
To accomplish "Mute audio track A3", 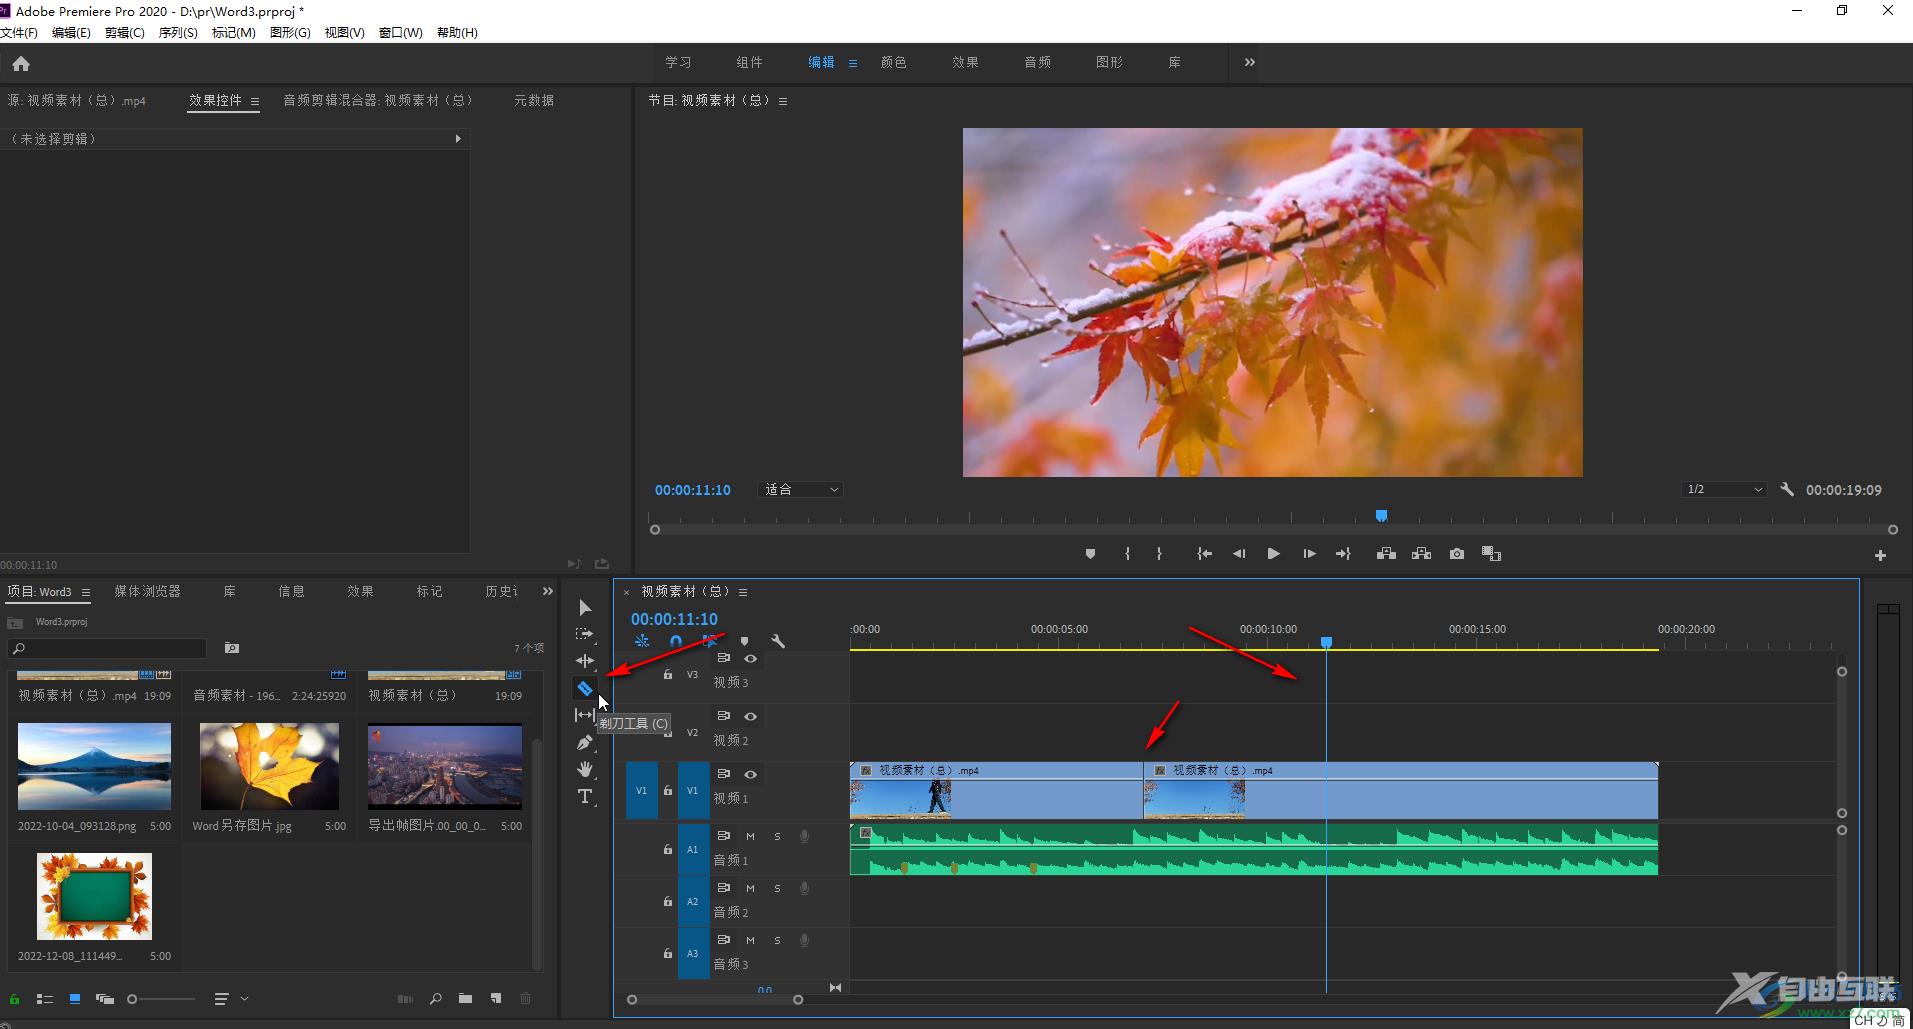I will tap(750, 940).
